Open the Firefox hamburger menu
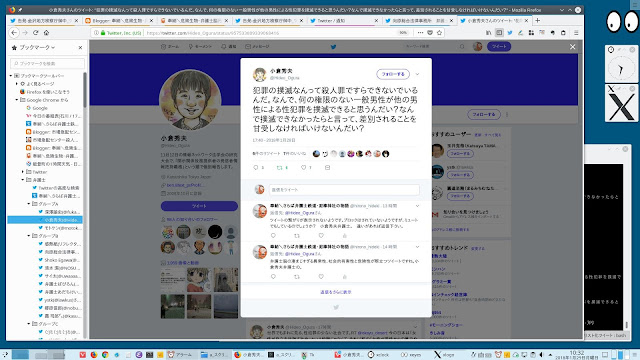Screen dimensions: 640x360 (576, 33)
